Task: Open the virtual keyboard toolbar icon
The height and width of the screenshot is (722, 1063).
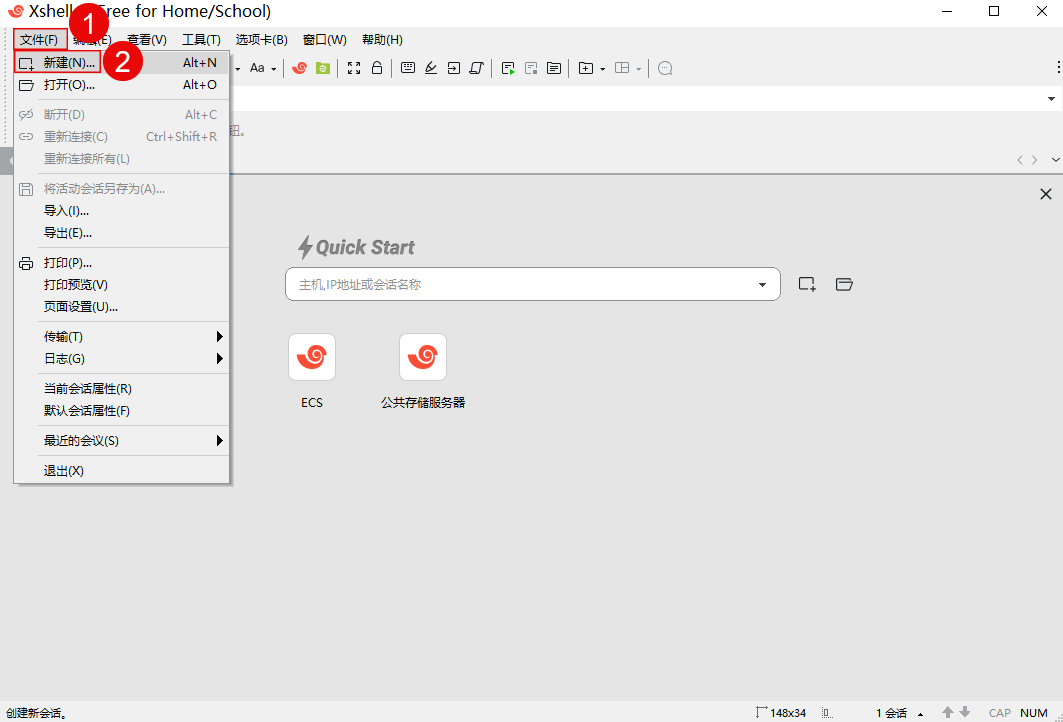Action: pyautogui.click(x=408, y=68)
